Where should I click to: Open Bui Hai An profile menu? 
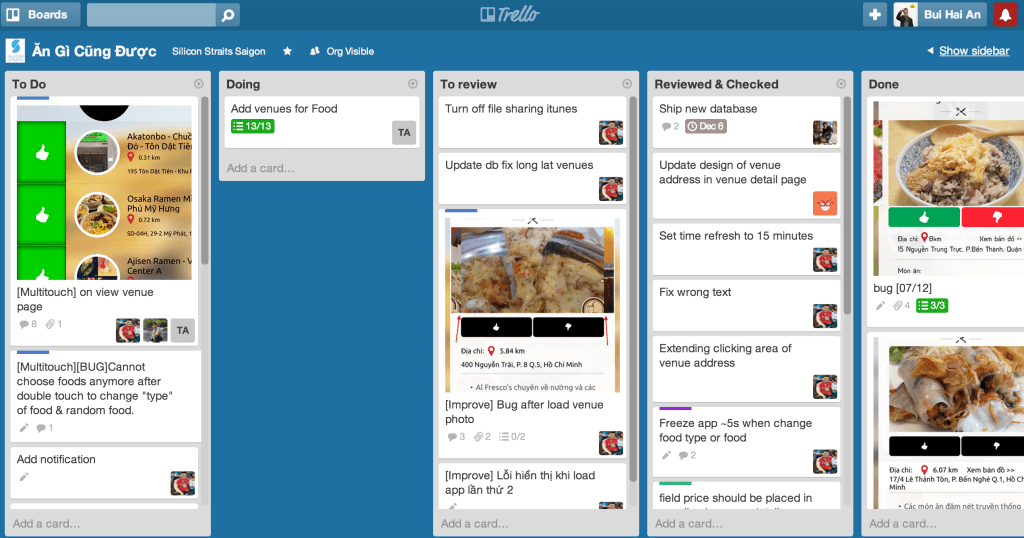[x=939, y=14]
